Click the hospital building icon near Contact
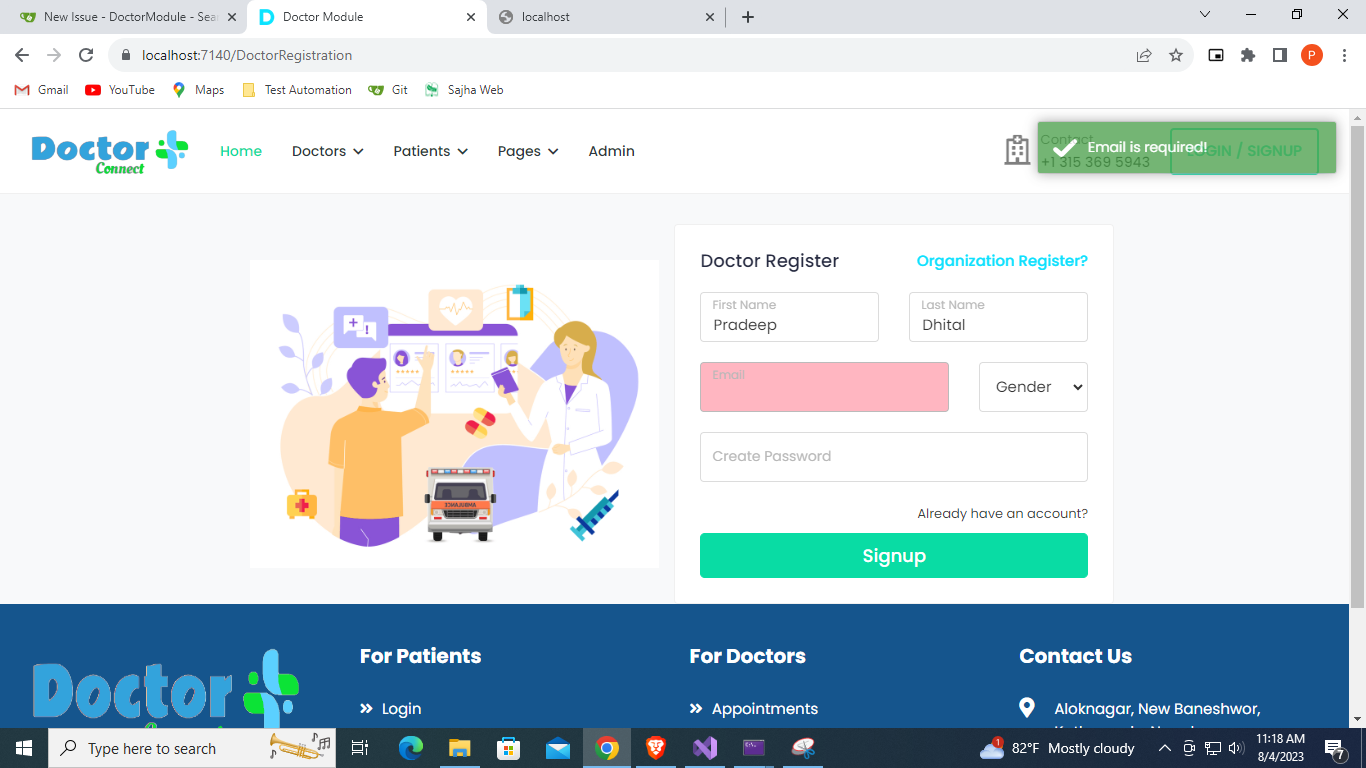 tap(1017, 151)
